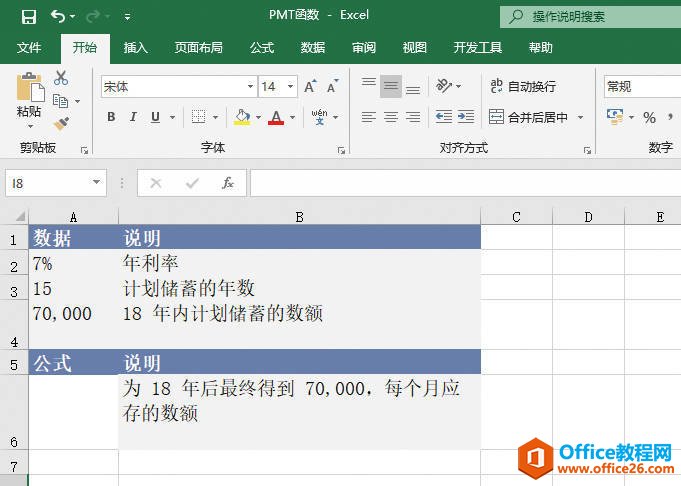This screenshot has width=681, height=486.
Task: Open the 合并后居中 dropdown arrow
Action: coord(580,117)
